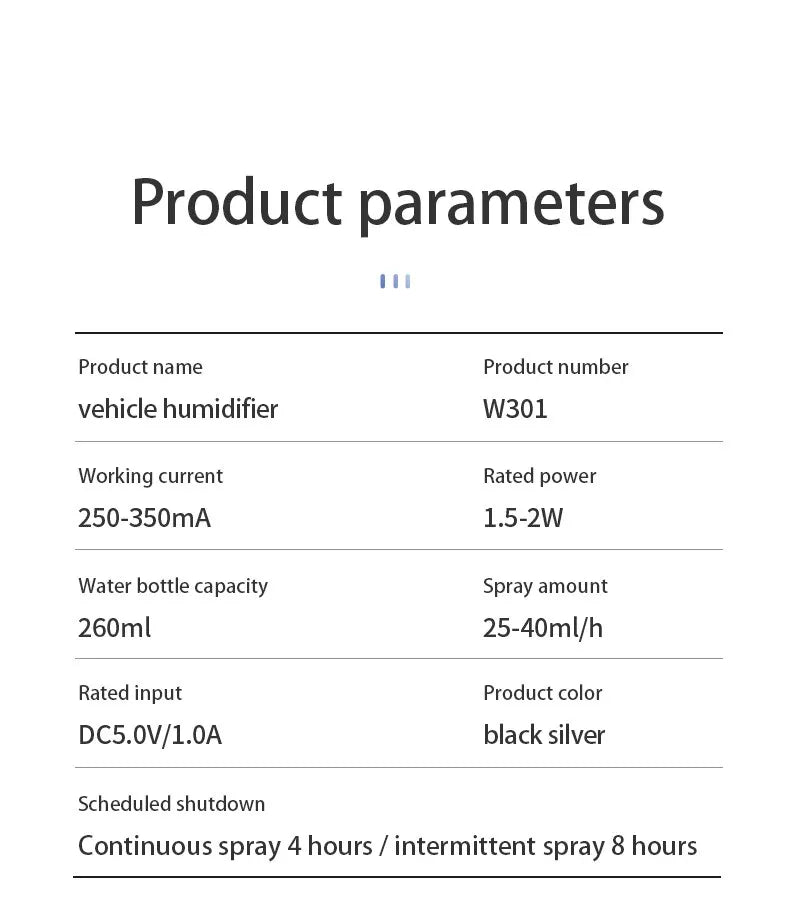Image resolution: width=790 pixels, height=917 pixels.
Task: Click the black silver color value
Action: pos(544,736)
